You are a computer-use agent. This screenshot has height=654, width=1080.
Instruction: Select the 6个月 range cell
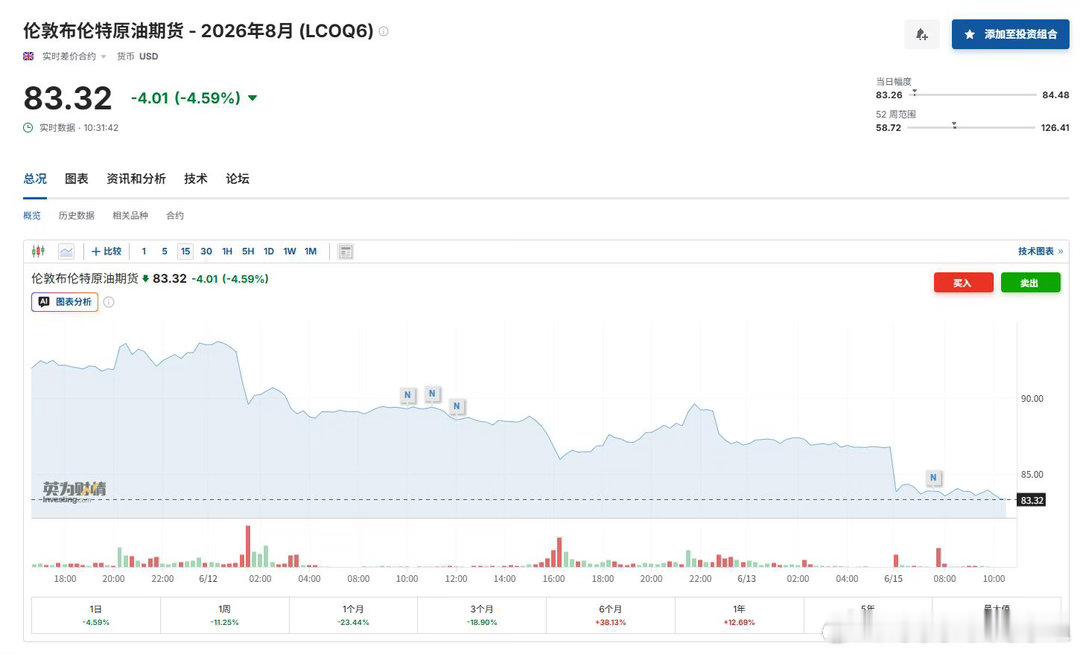coord(611,615)
